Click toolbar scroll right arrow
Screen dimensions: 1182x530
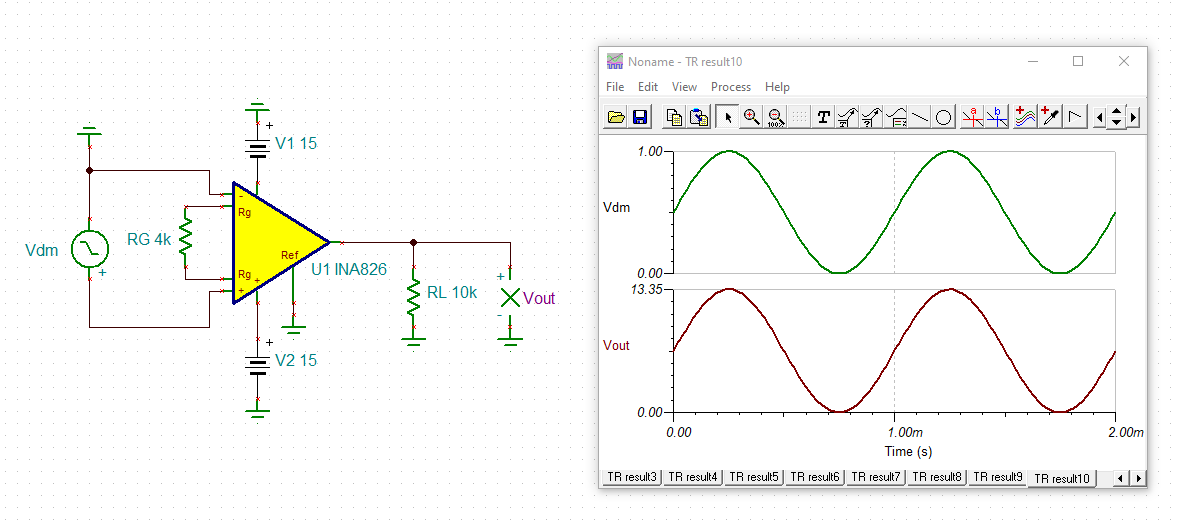click(1132, 118)
